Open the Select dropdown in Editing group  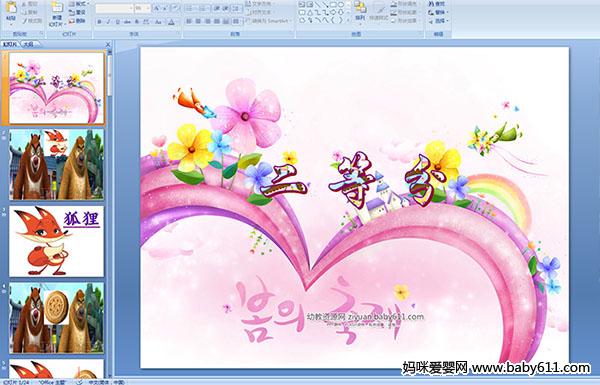point(438,21)
